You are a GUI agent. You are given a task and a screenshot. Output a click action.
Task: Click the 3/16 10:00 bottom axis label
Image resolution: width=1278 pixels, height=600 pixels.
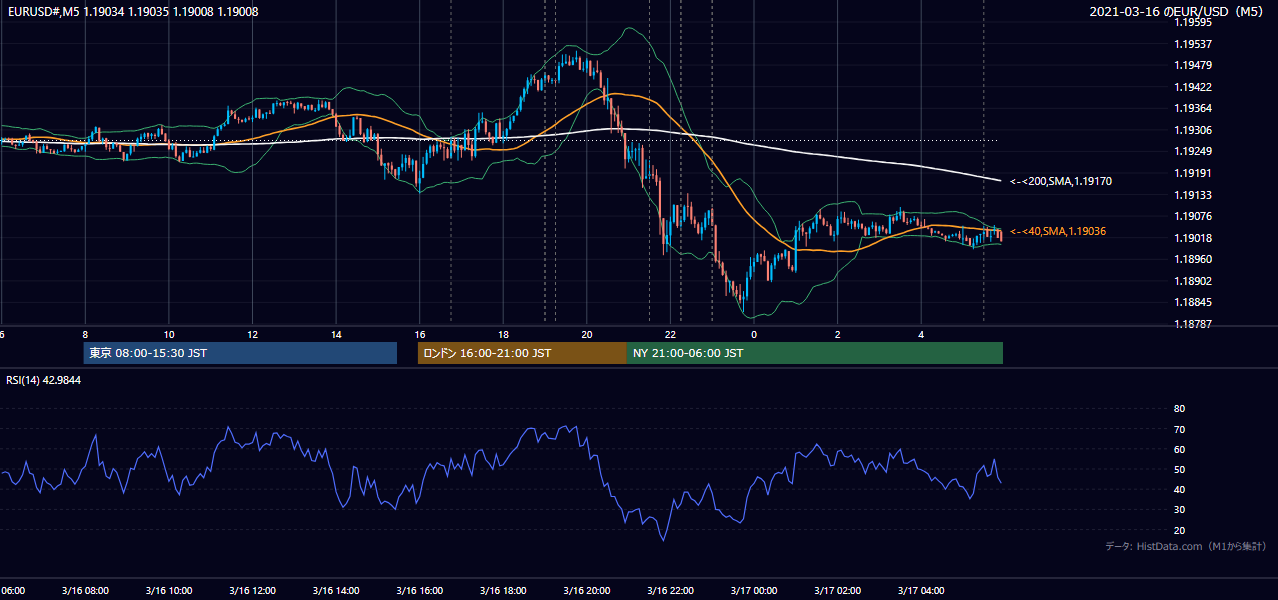[168, 590]
